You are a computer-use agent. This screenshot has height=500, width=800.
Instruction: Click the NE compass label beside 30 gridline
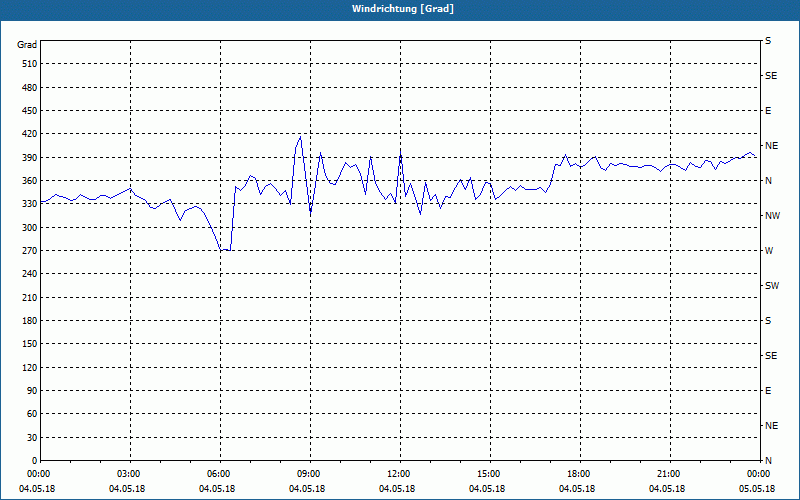pyautogui.click(x=772, y=426)
